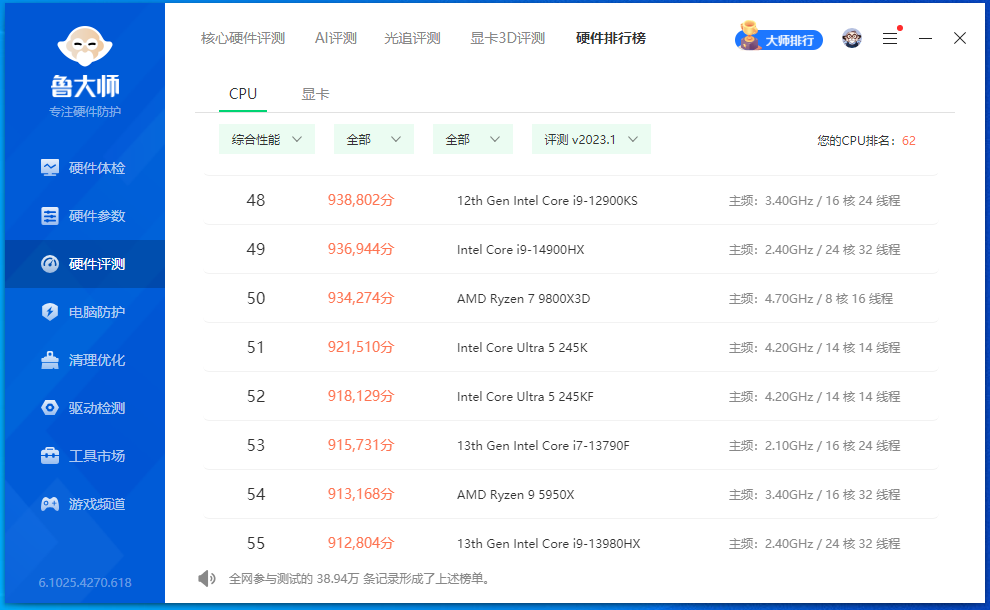Open 工具市场 toolbox icon in sidebar

click(x=50, y=455)
